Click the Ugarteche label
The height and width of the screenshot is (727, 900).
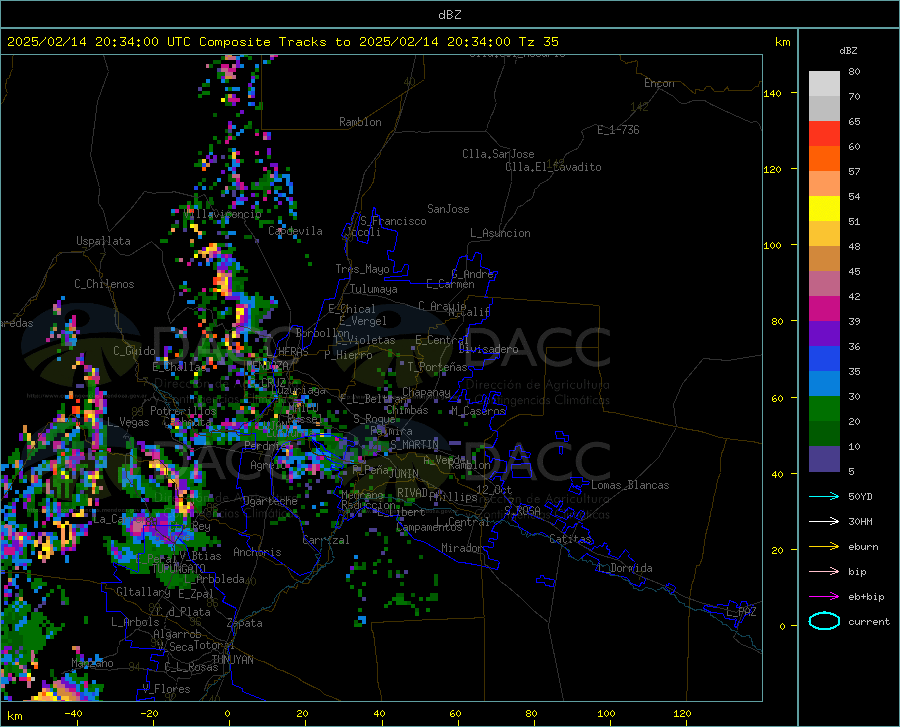(x=270, y=501)
